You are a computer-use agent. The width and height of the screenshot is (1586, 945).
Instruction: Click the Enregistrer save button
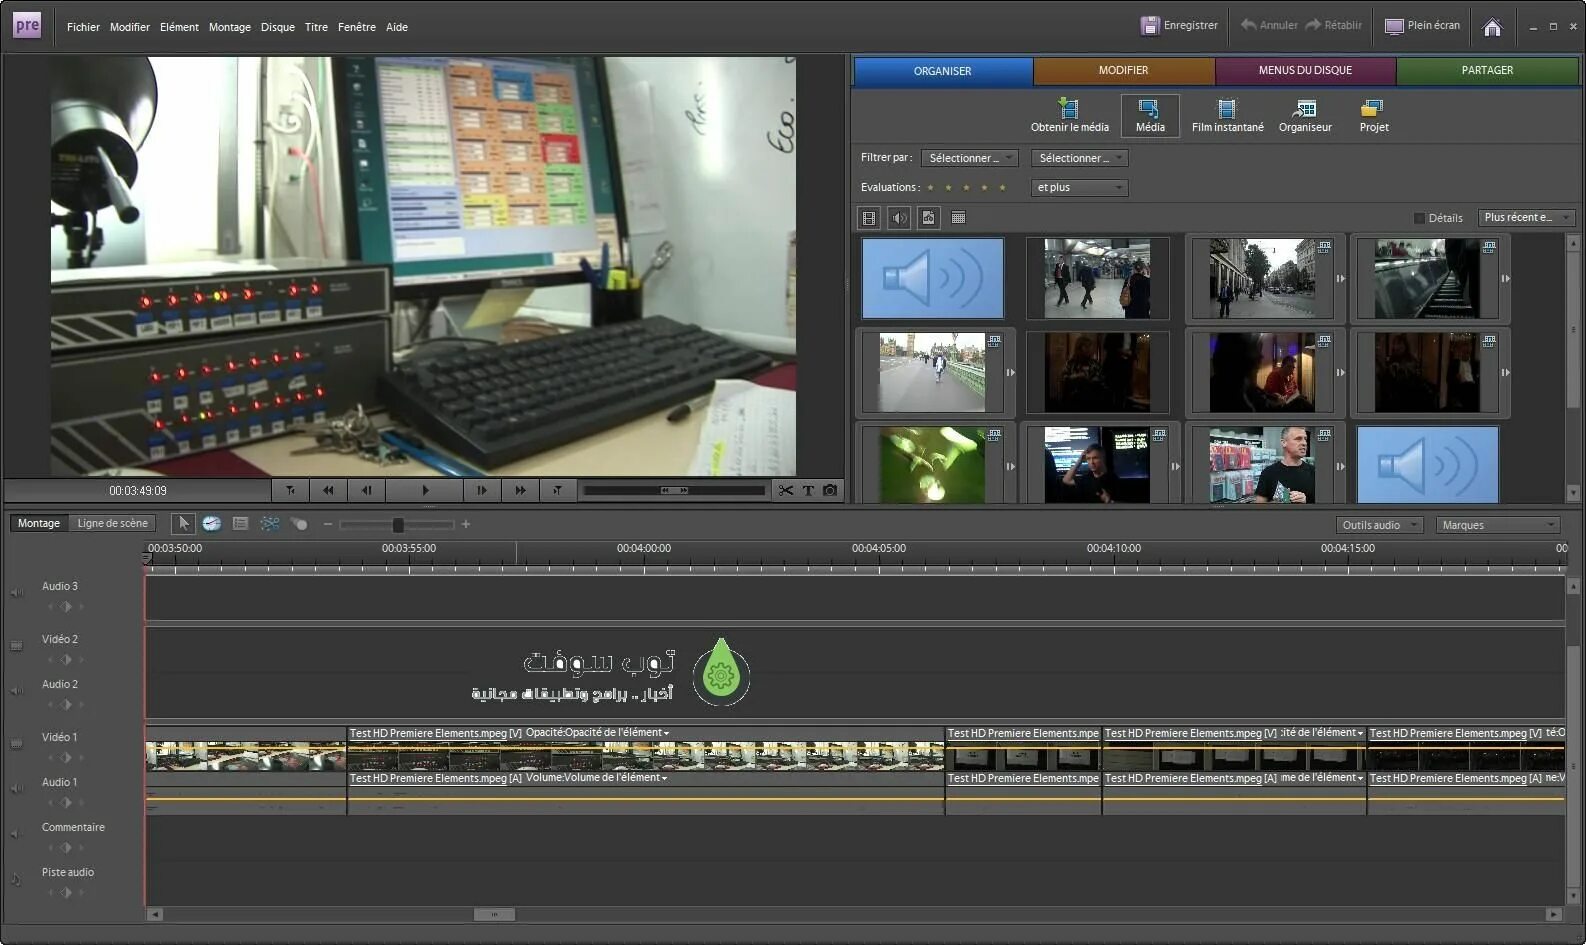click(x=1180, y=25)
